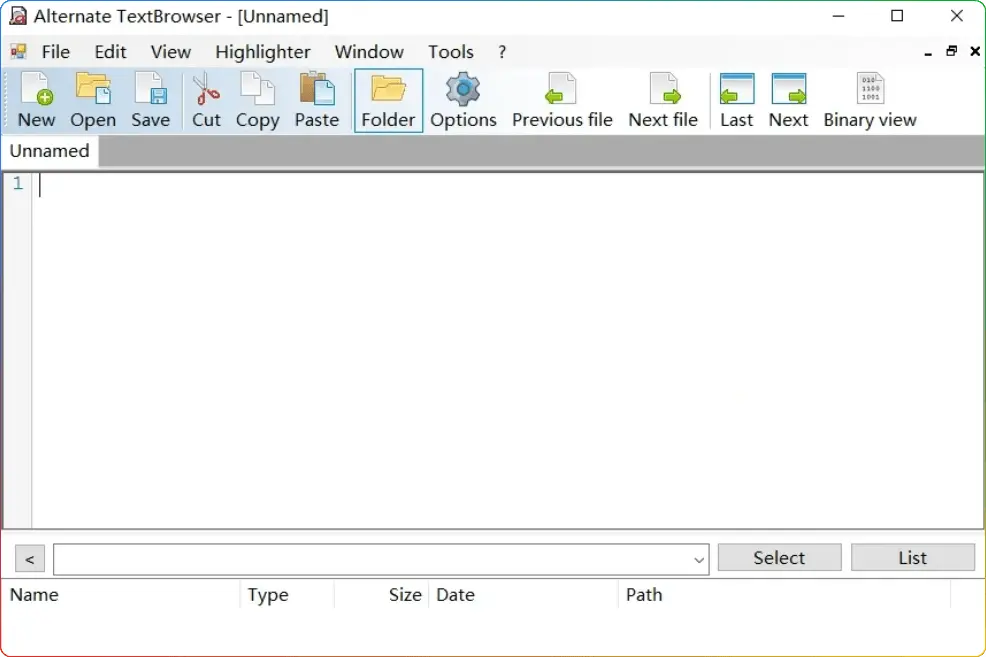986x657 pixels.
Task: Toggle Binary view mode
Action: pyautogui.click(x=870, y=101)
